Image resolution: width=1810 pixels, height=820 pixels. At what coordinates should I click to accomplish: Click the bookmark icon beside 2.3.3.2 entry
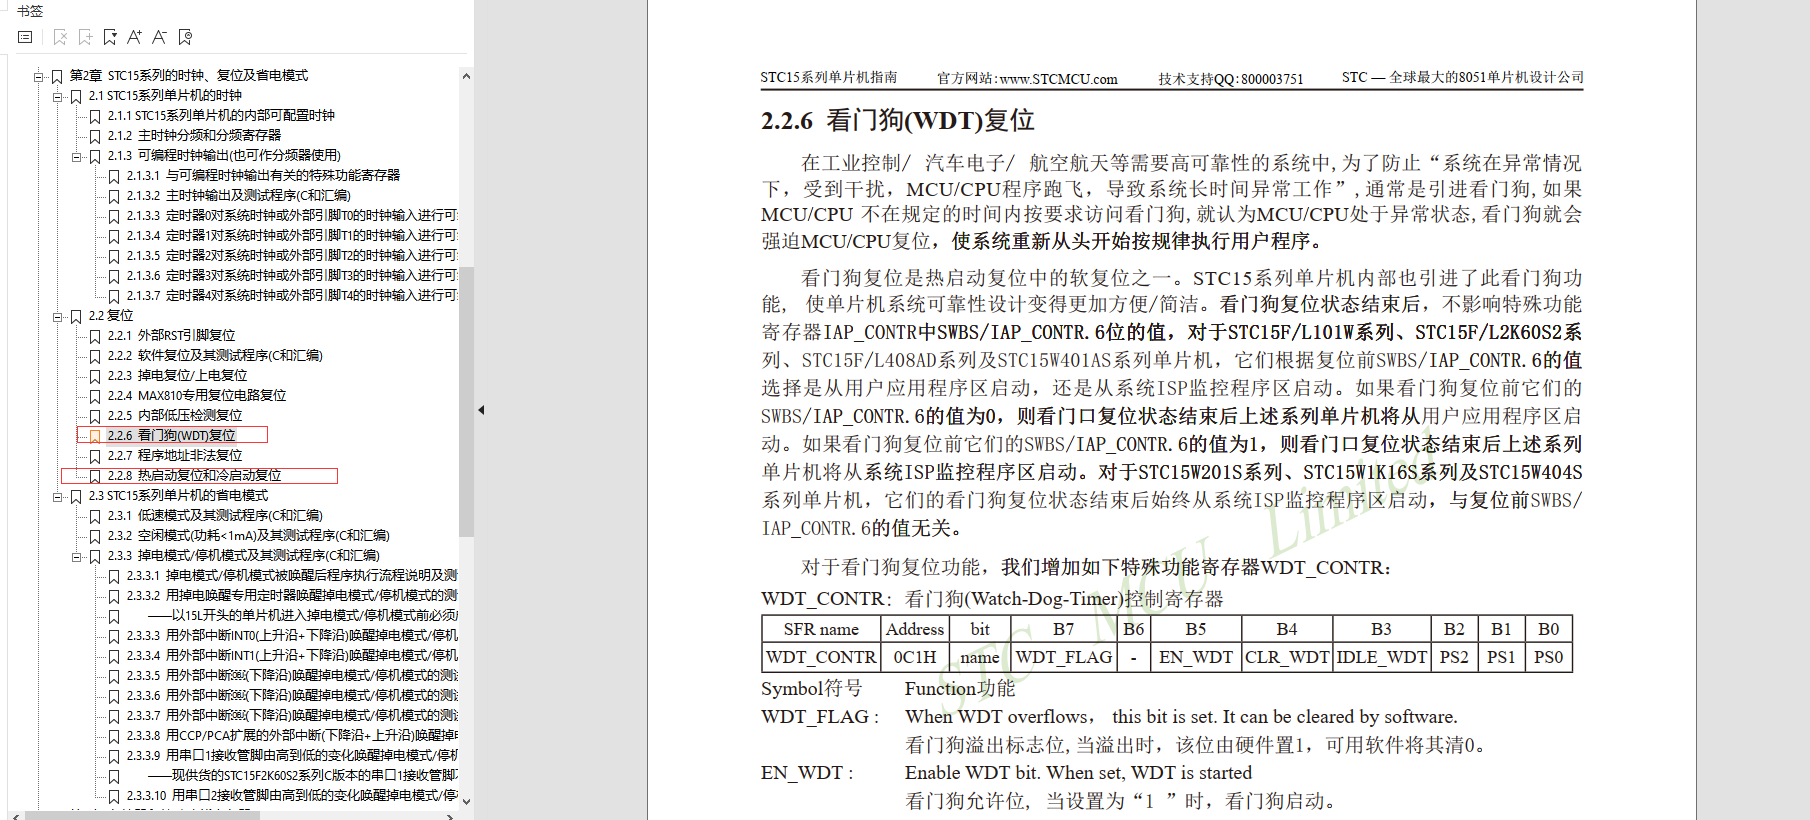point(114,596)
